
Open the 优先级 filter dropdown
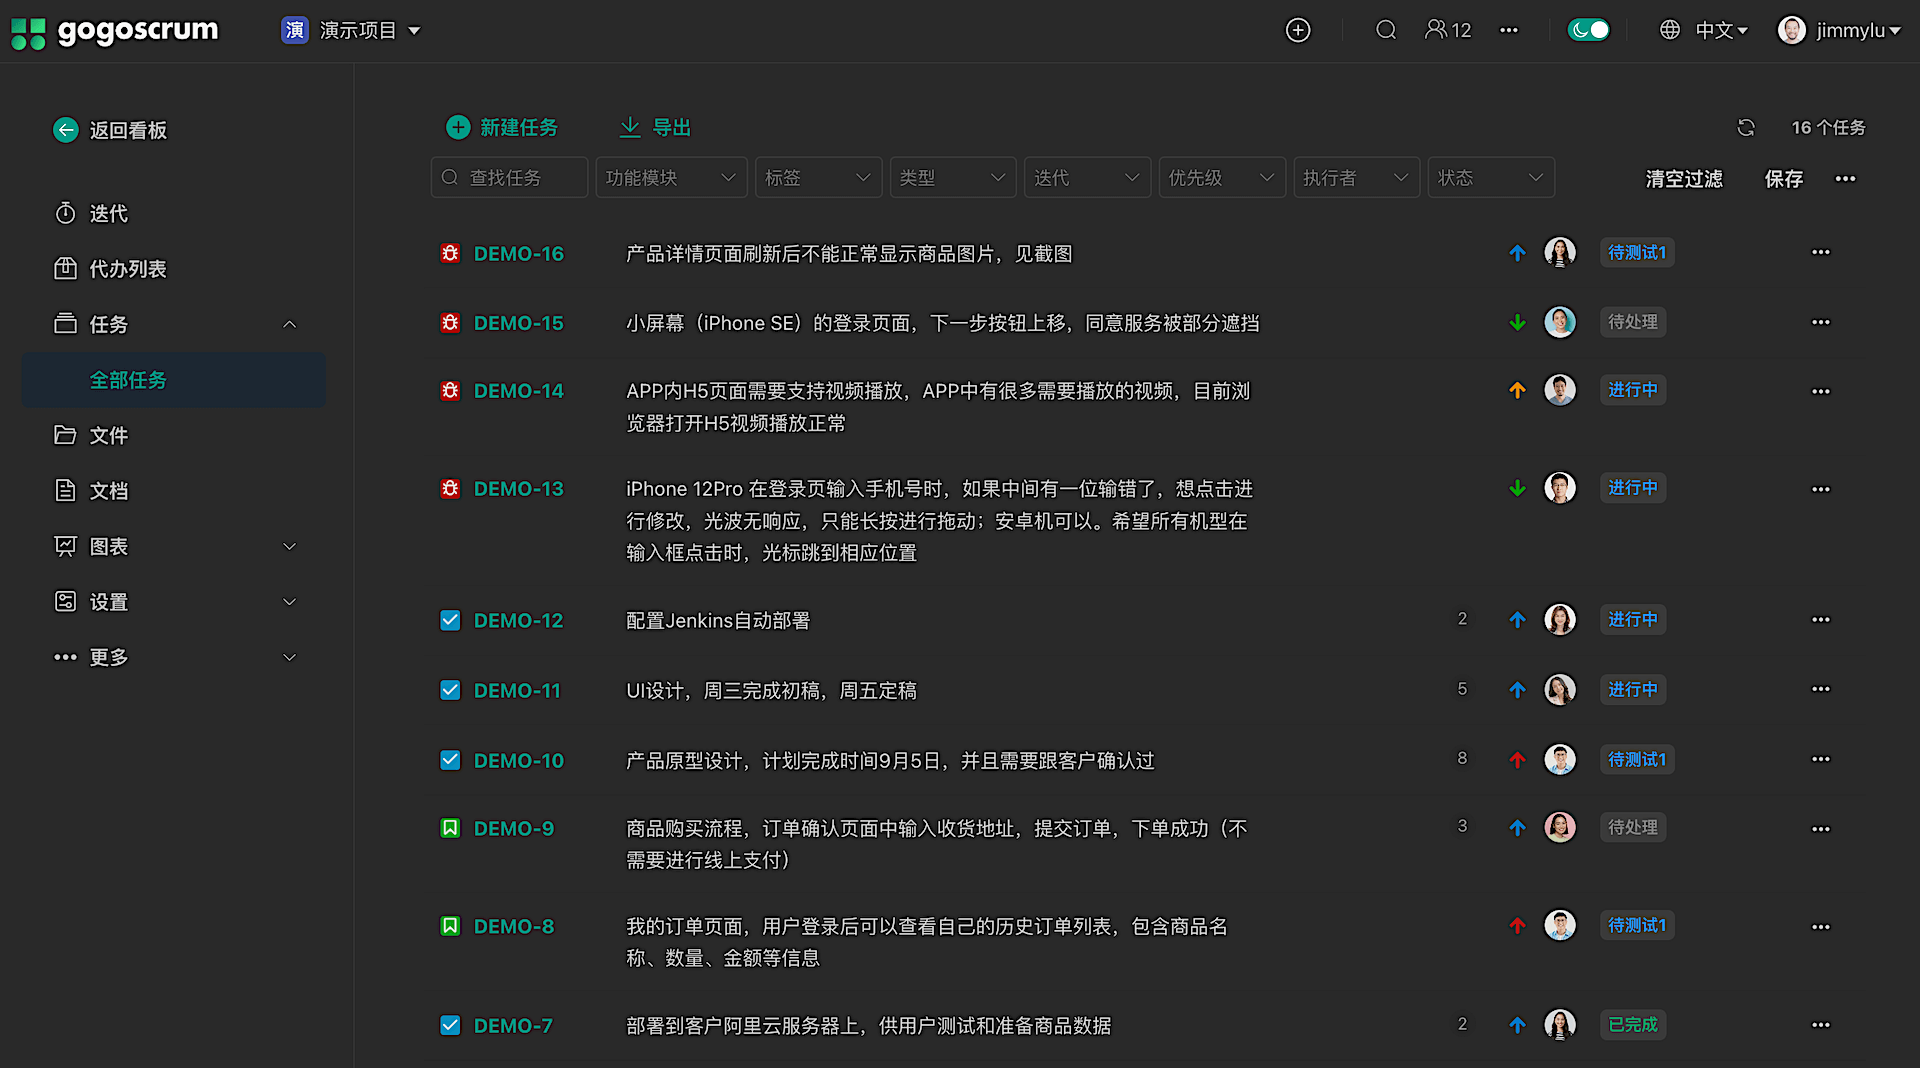click(1221, 178)
